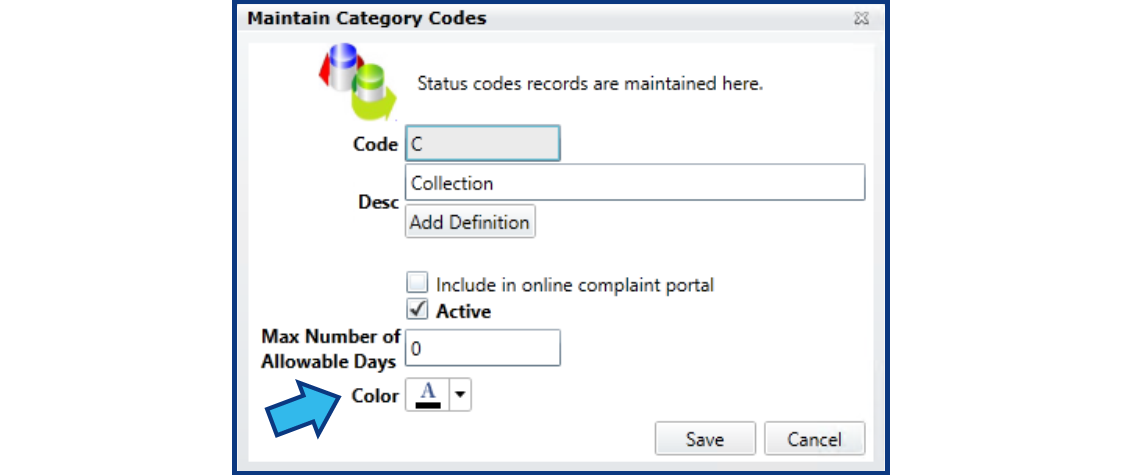Click the Status codes records description text
This screenshot has height=475, width=1124.
click(590, 84)
